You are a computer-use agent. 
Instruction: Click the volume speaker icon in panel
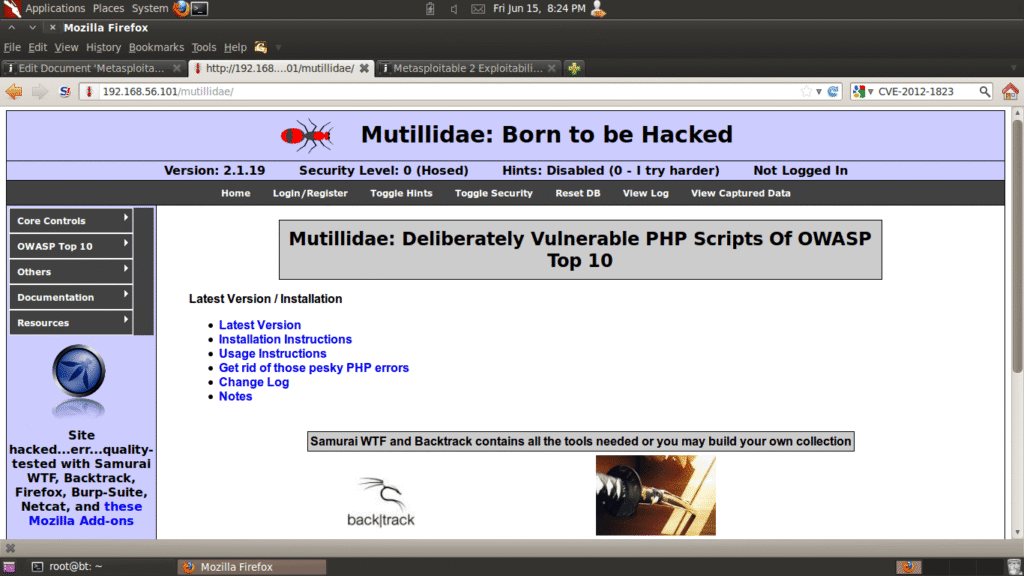(x=454, y=9)
